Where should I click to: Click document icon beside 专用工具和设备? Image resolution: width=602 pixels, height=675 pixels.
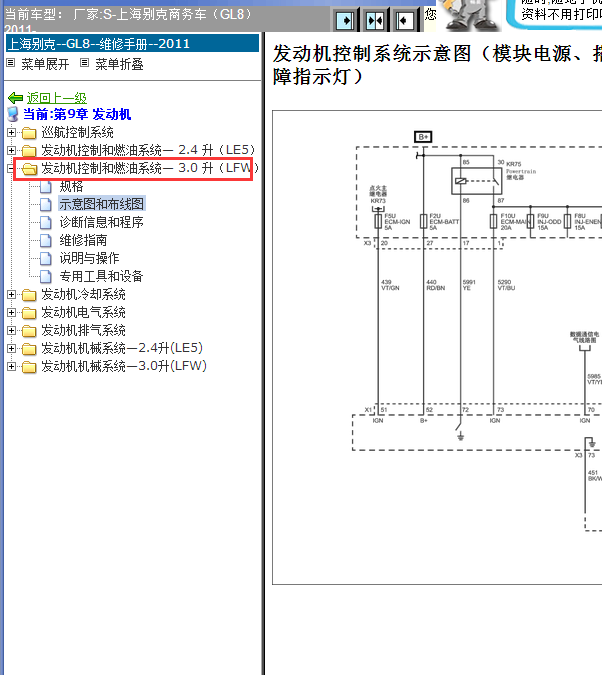point(46,277)
